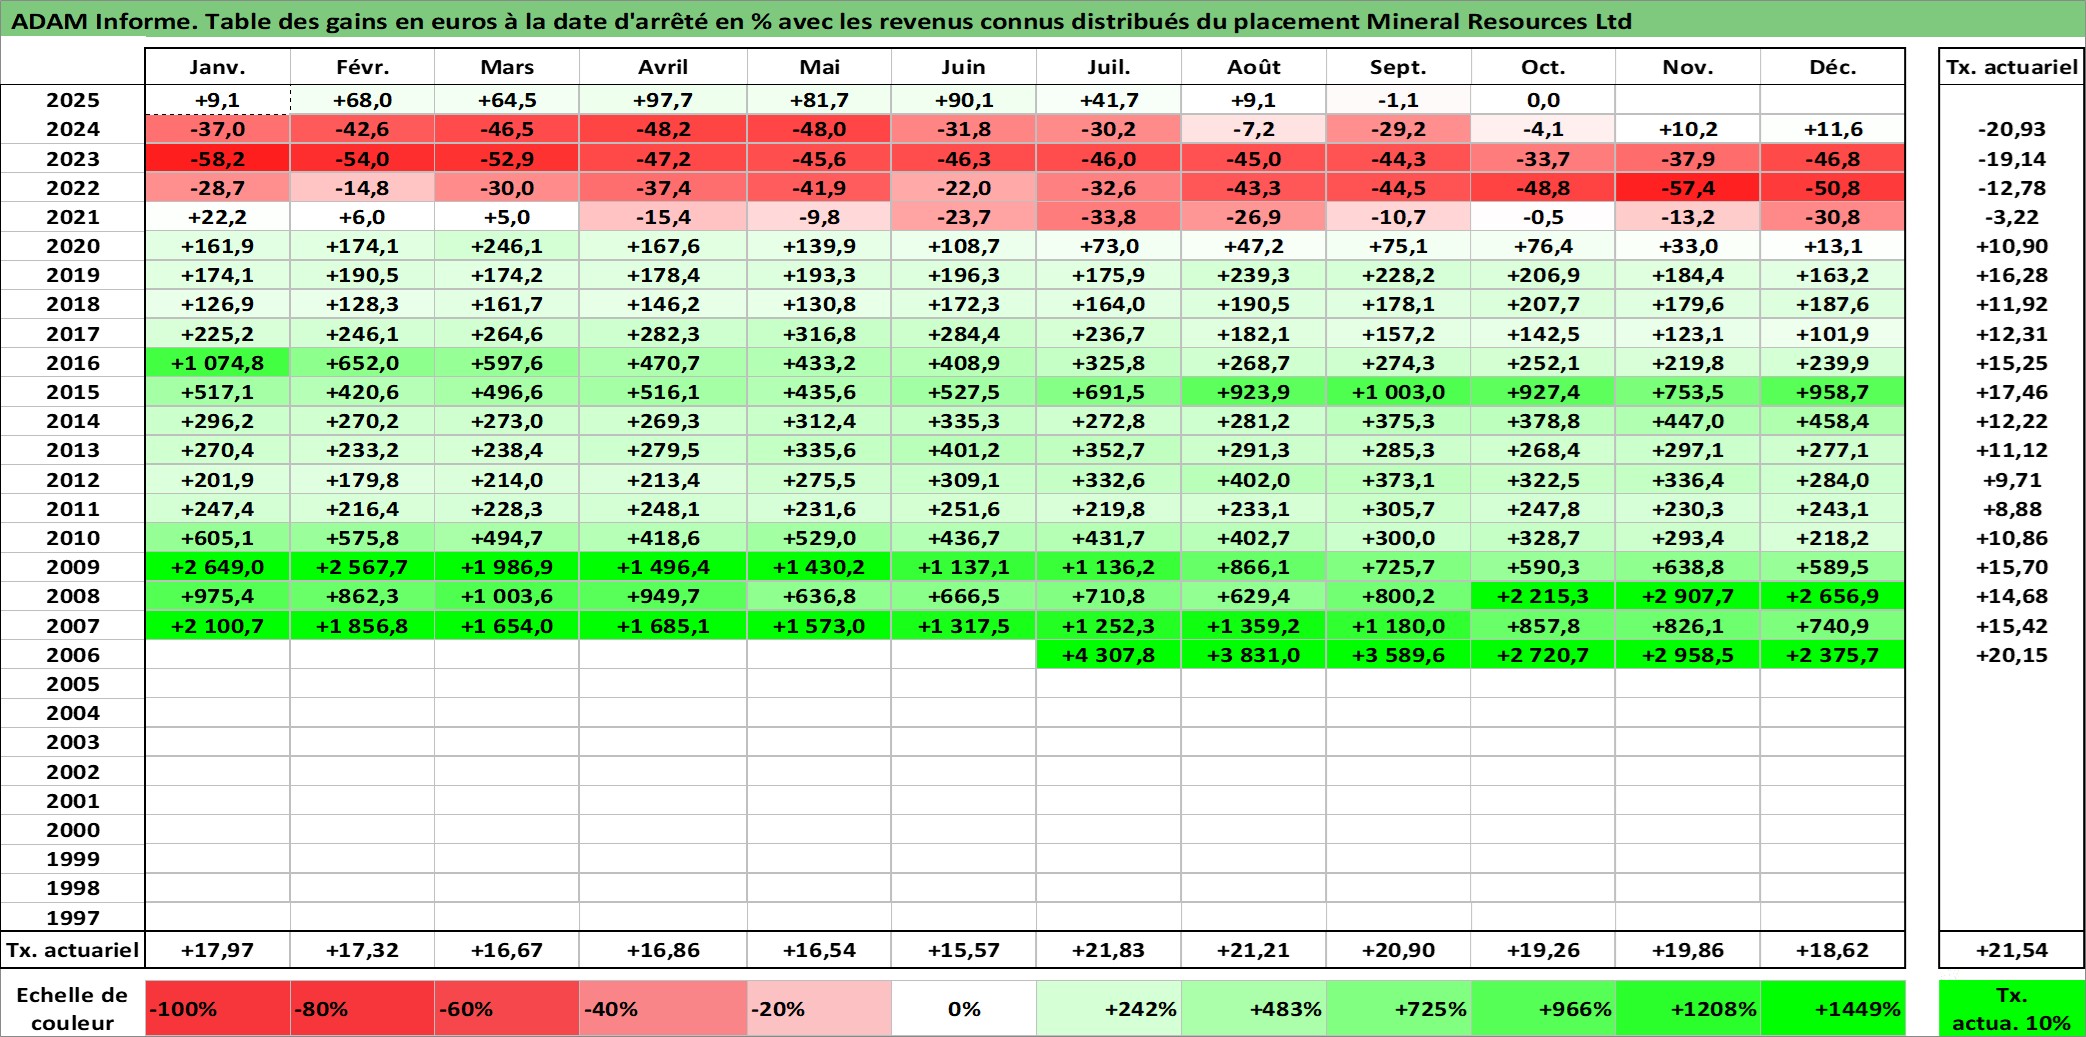Select the Juil. column header

(x=1108, y=67)
